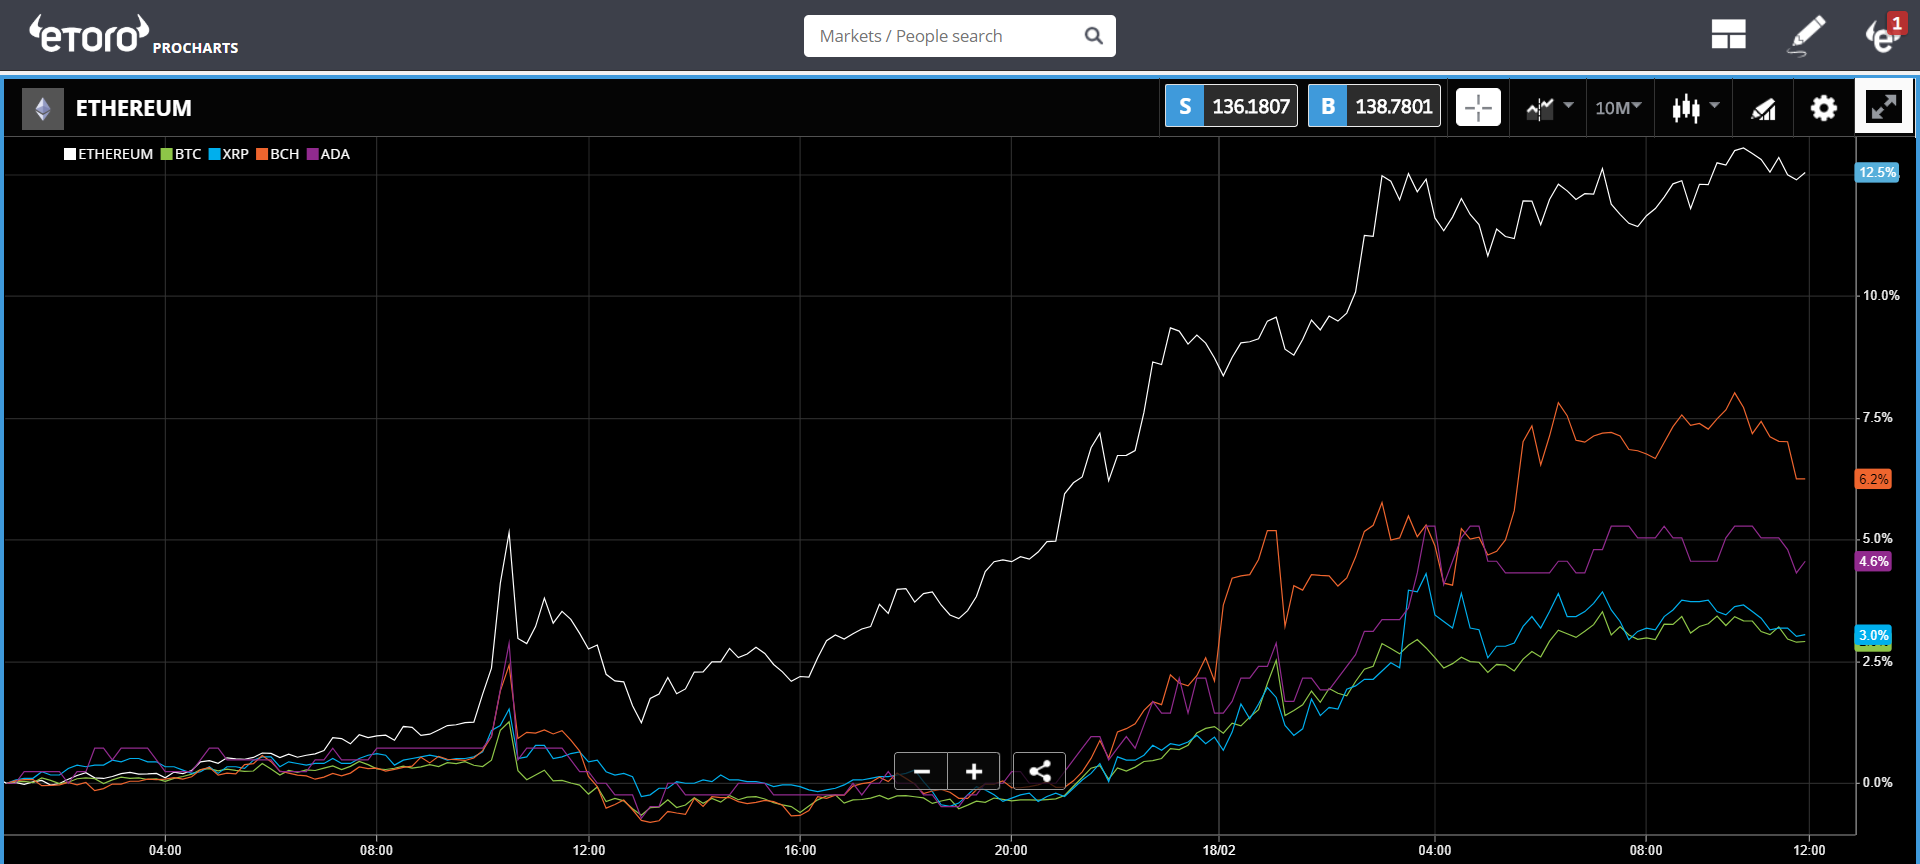The height and width of the screenshot is (864, 1920).
Task: Zoom in chart with plus button
Action: [x=974, y=771]
